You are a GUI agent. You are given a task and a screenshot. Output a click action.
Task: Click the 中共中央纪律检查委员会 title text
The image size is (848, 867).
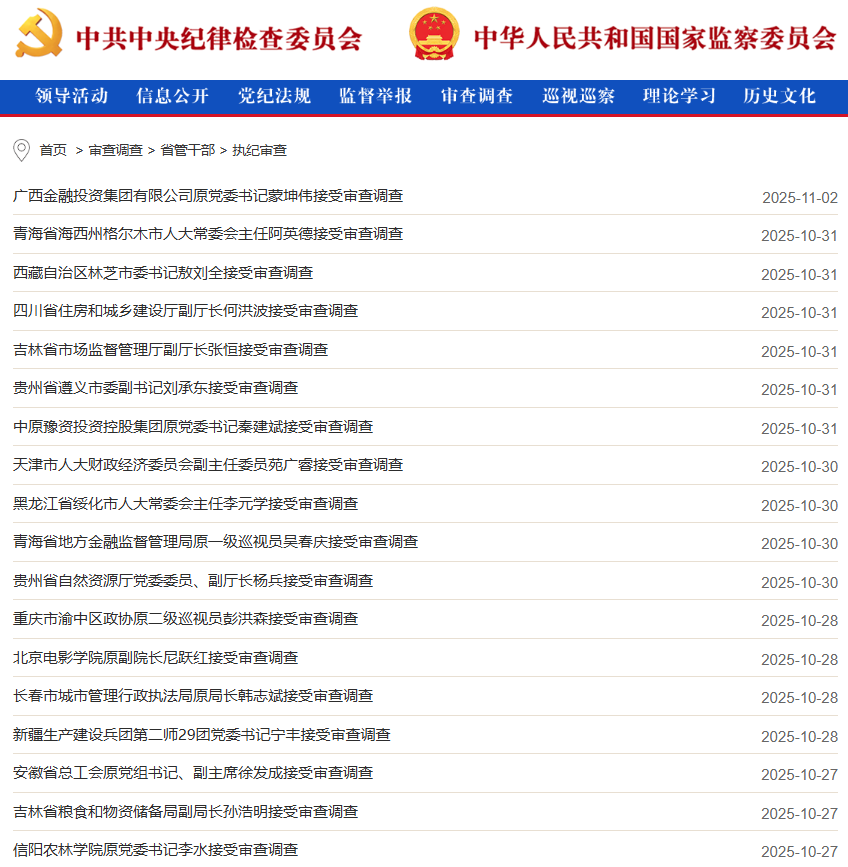pyautogui.click(x=218, y=38)
